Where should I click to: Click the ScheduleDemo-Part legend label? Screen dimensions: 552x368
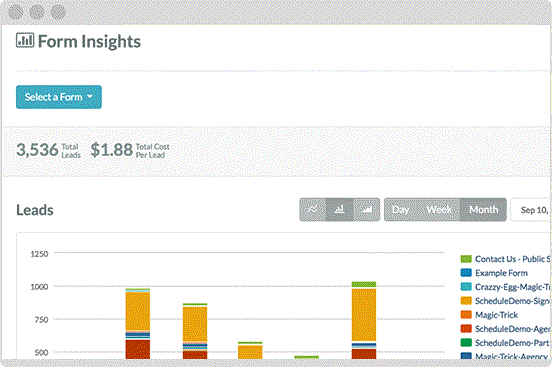[x=512, y=343]
